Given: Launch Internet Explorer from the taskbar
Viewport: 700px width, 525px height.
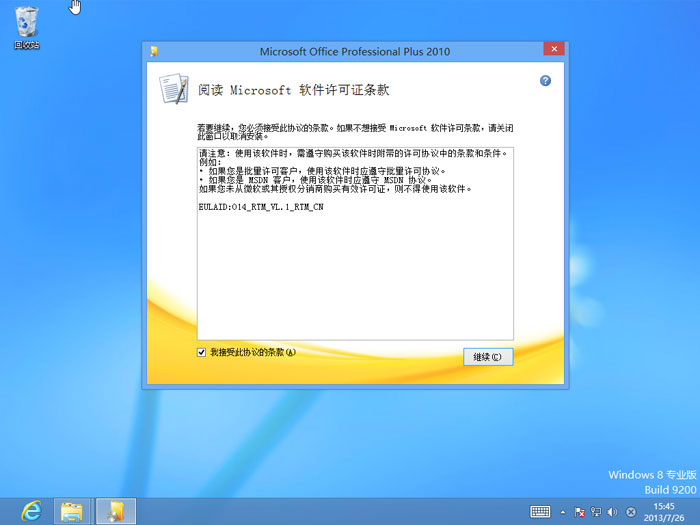Looking at the screenshot, I should pos(31,511).
